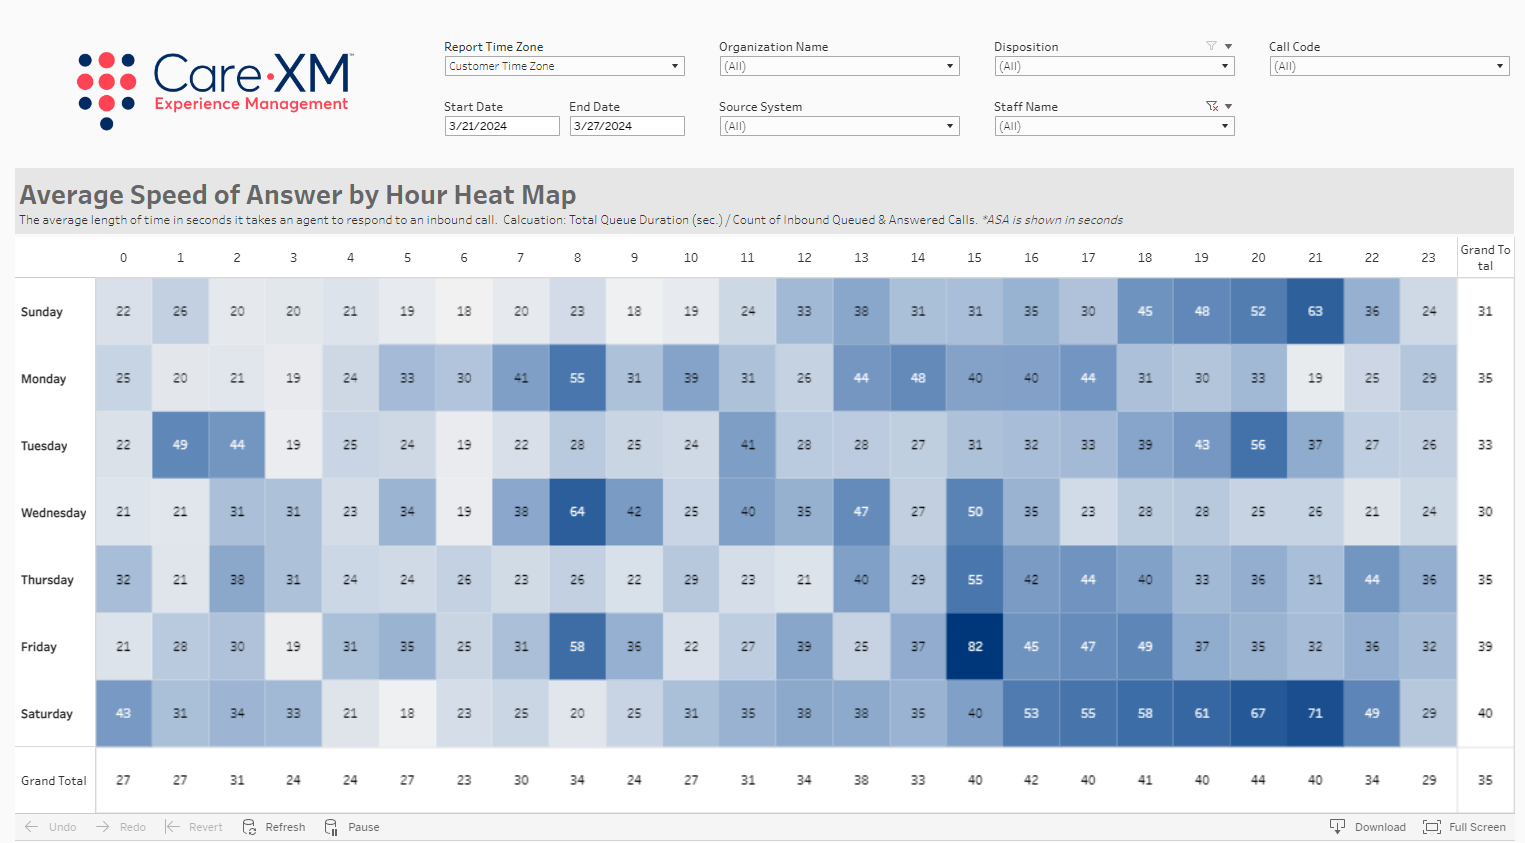Click the Refresh data icon

250,827
